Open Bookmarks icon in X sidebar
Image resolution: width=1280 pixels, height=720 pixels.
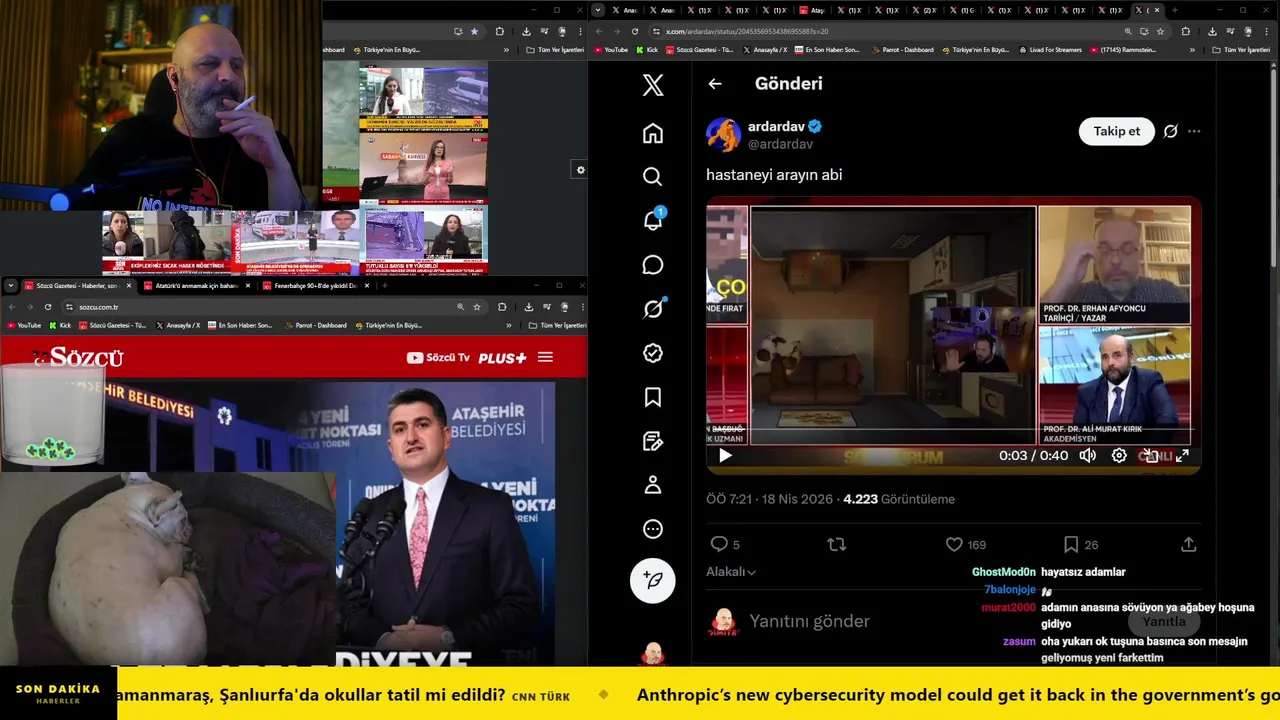pos(653,397)
